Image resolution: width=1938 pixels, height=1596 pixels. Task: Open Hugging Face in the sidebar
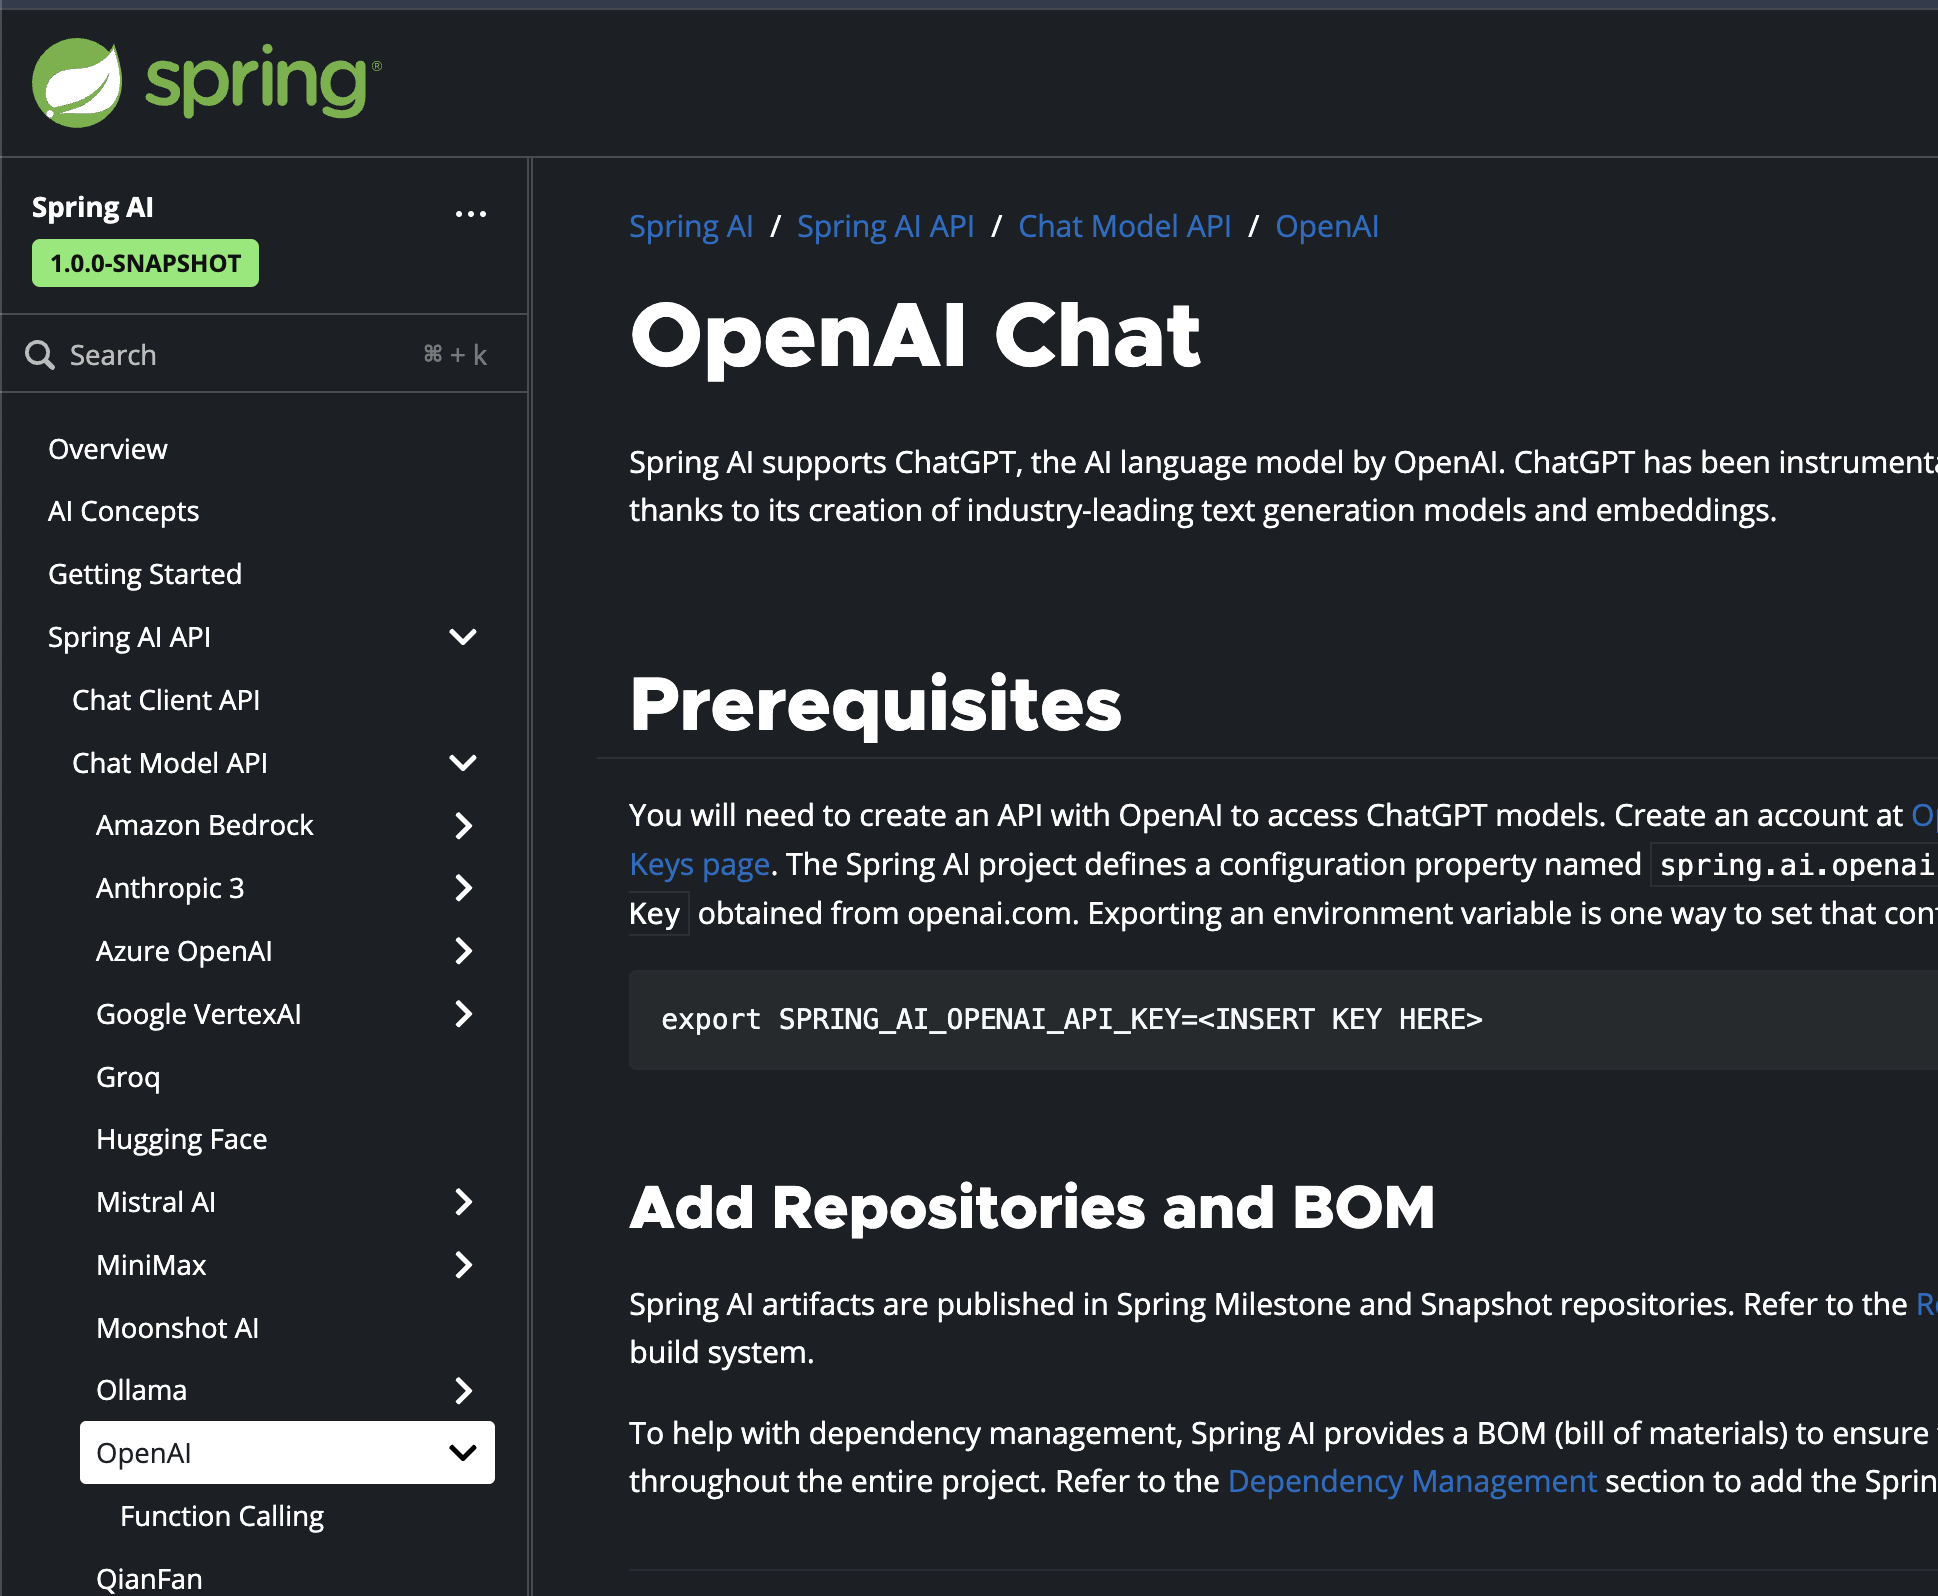[181, 1139]
